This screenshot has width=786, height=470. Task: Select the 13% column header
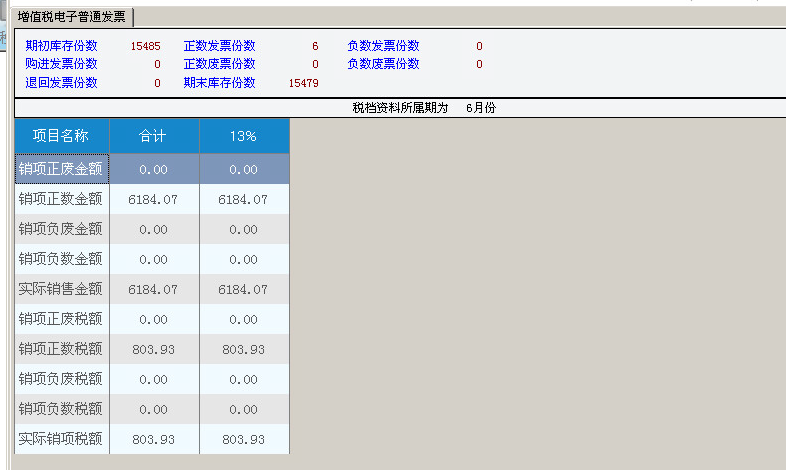click(x=243, y=136)
